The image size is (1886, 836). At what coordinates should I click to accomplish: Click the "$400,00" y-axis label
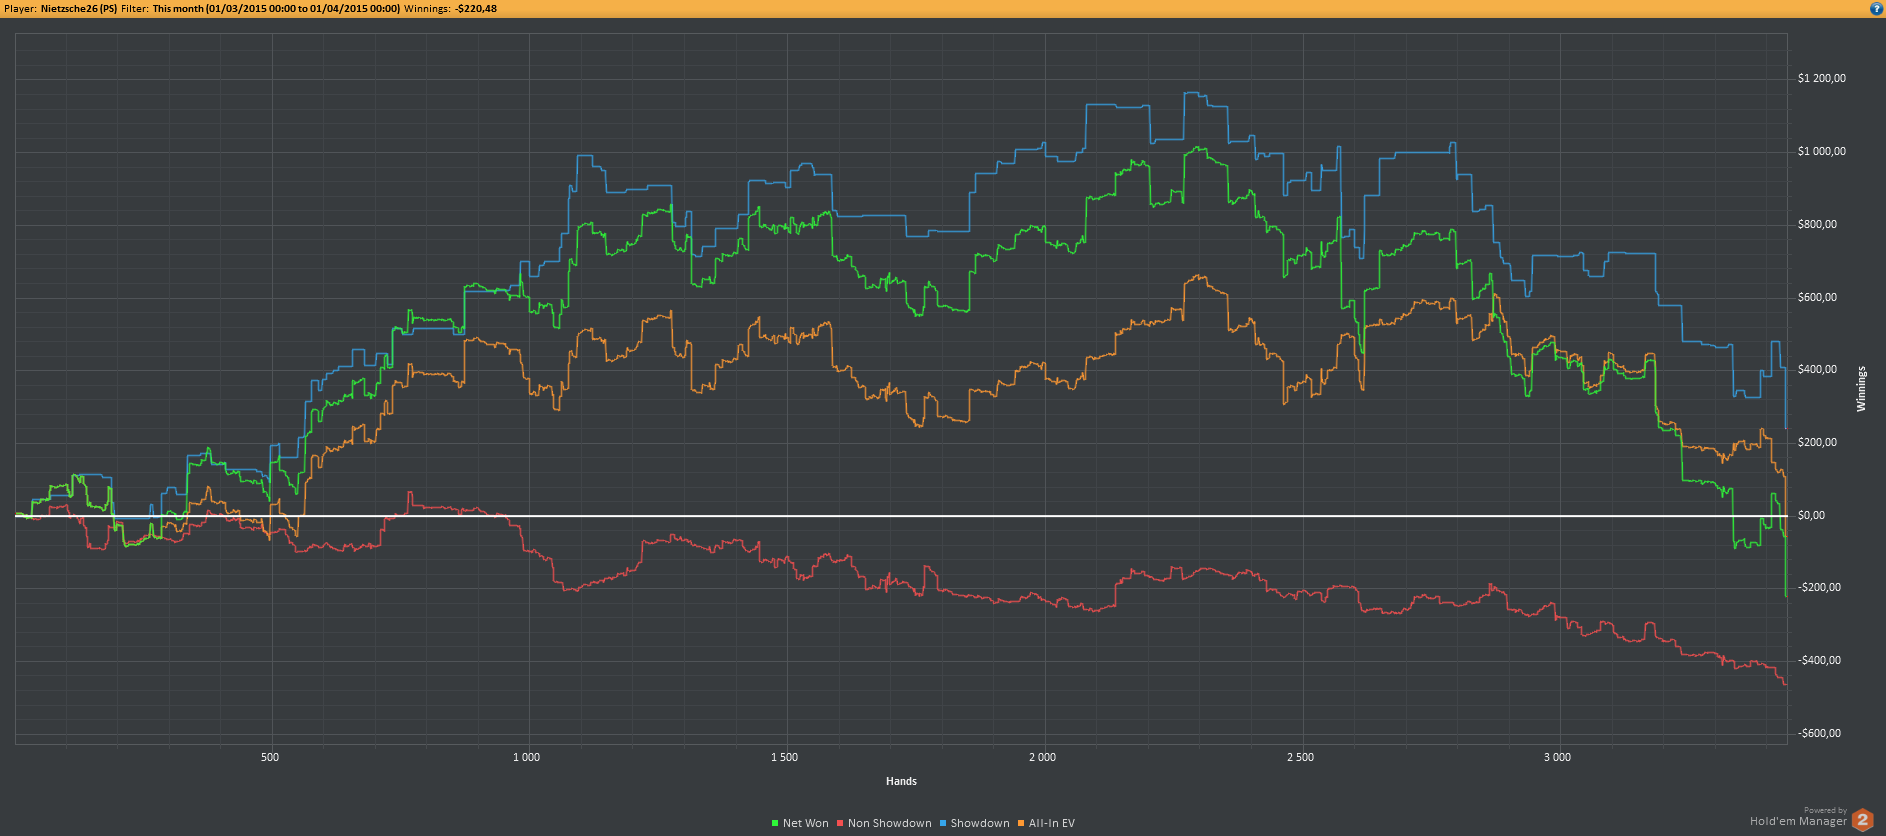click(1817, 369)
